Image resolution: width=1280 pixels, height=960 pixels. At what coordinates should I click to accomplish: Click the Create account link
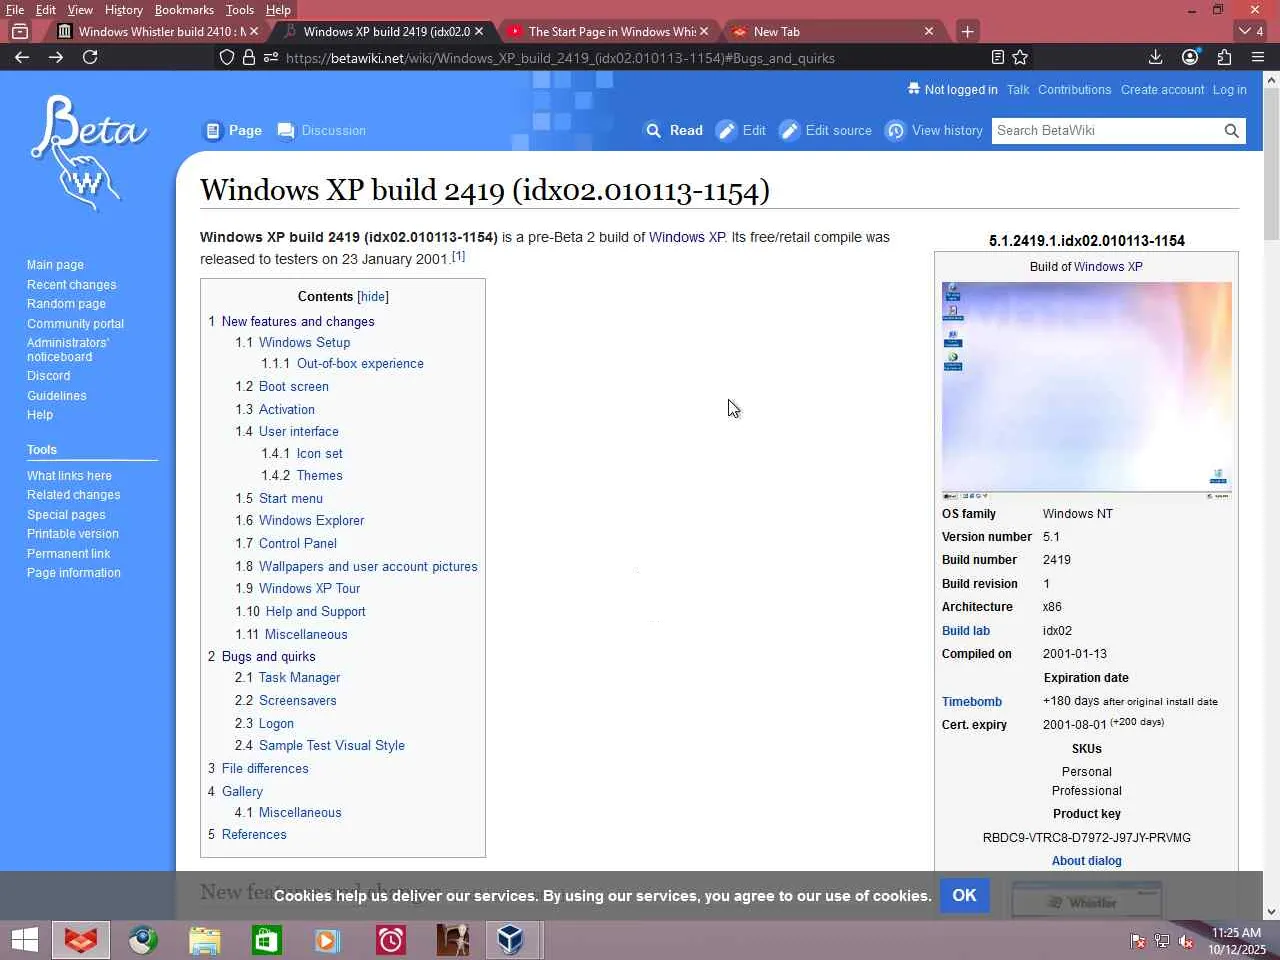1162,90
